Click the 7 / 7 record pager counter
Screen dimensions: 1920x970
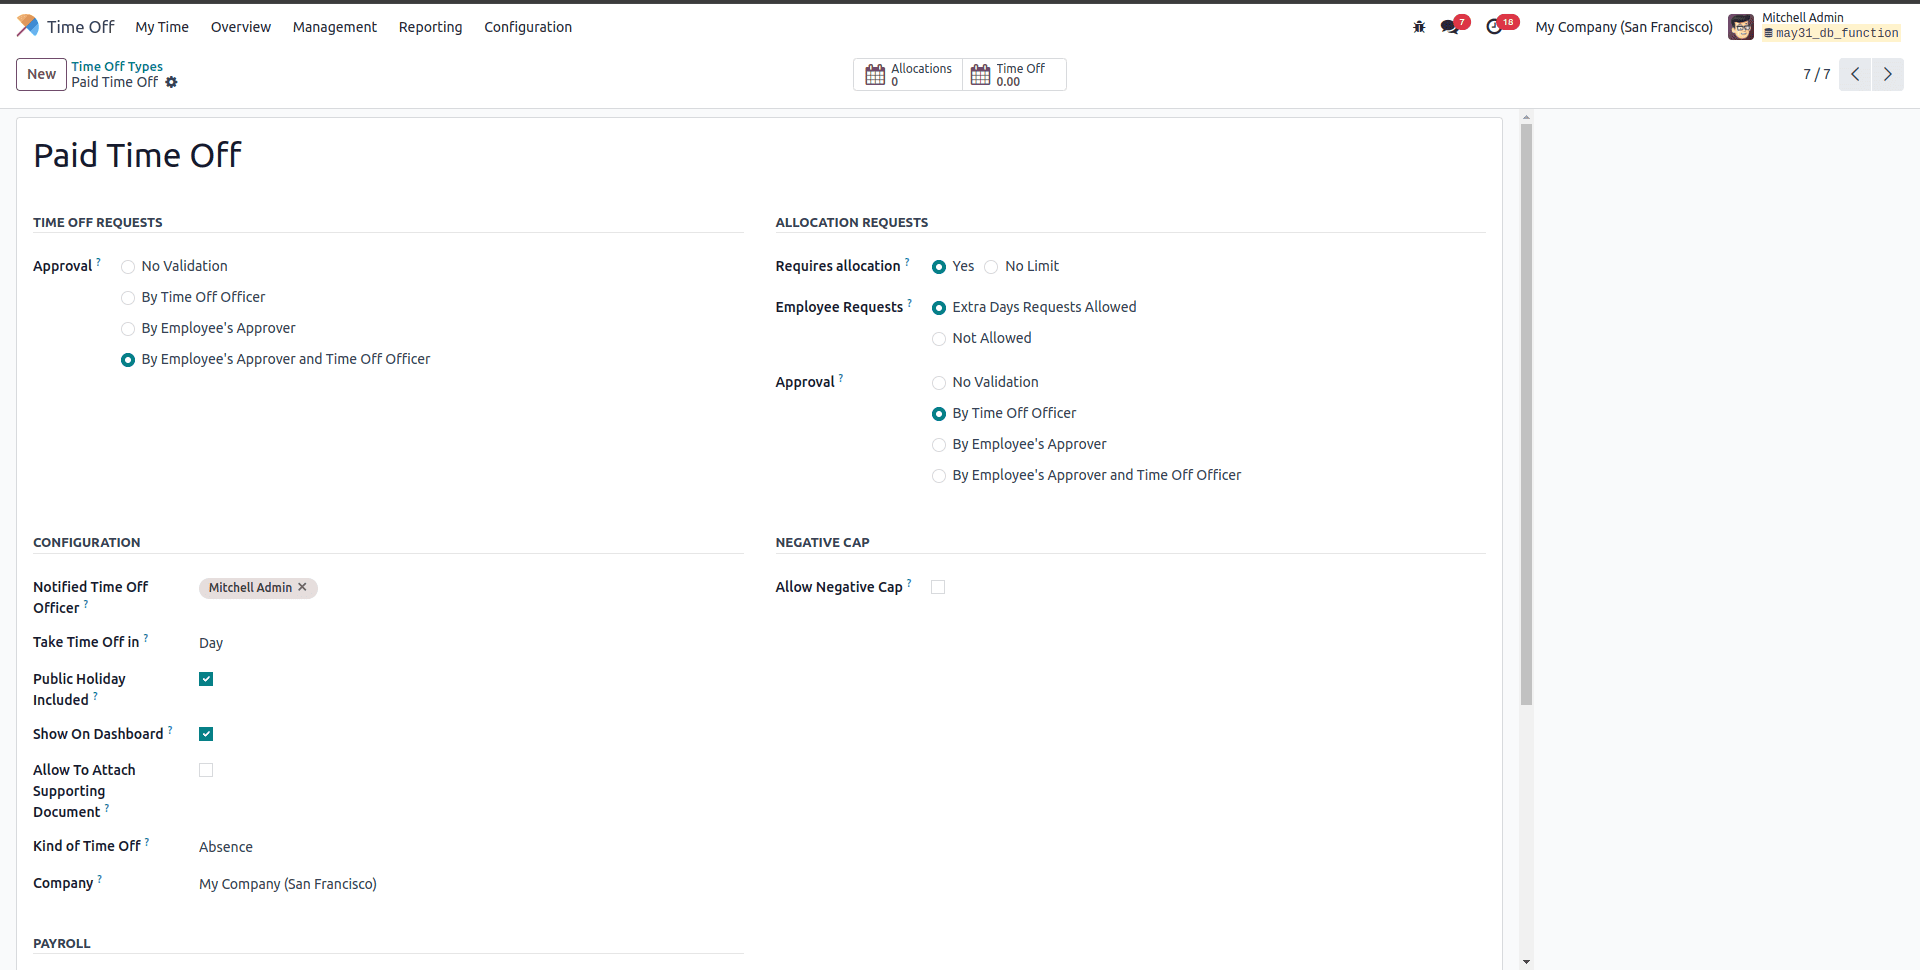pos(1817,74)
